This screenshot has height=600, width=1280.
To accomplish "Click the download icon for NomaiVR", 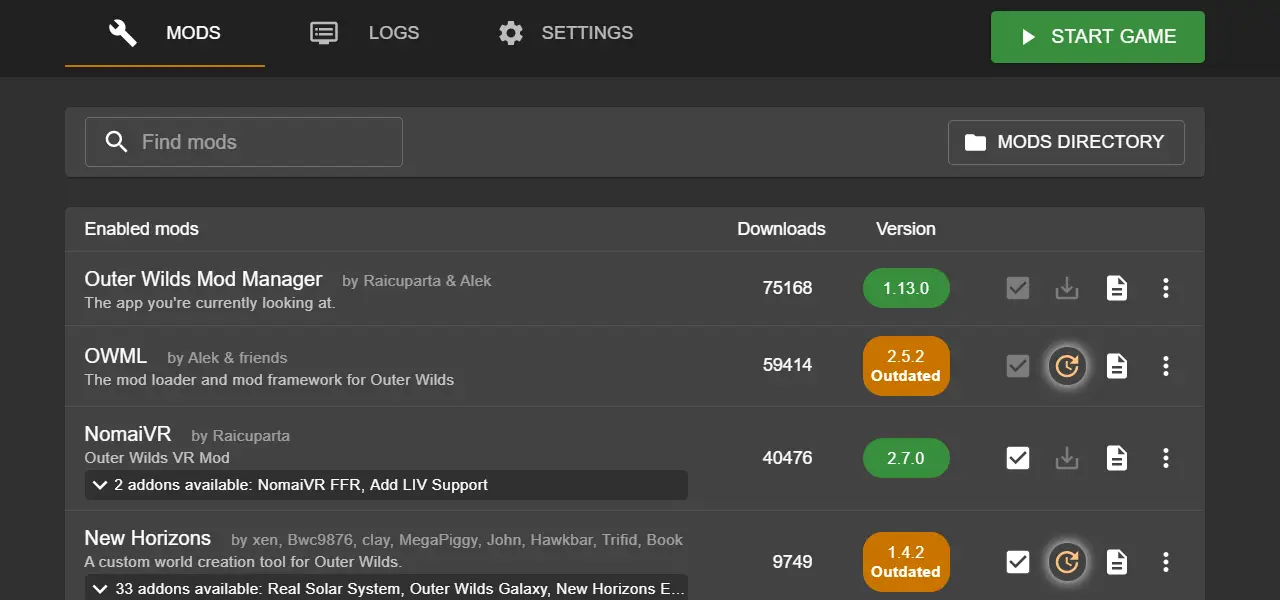I will [x=1067, y=458].
